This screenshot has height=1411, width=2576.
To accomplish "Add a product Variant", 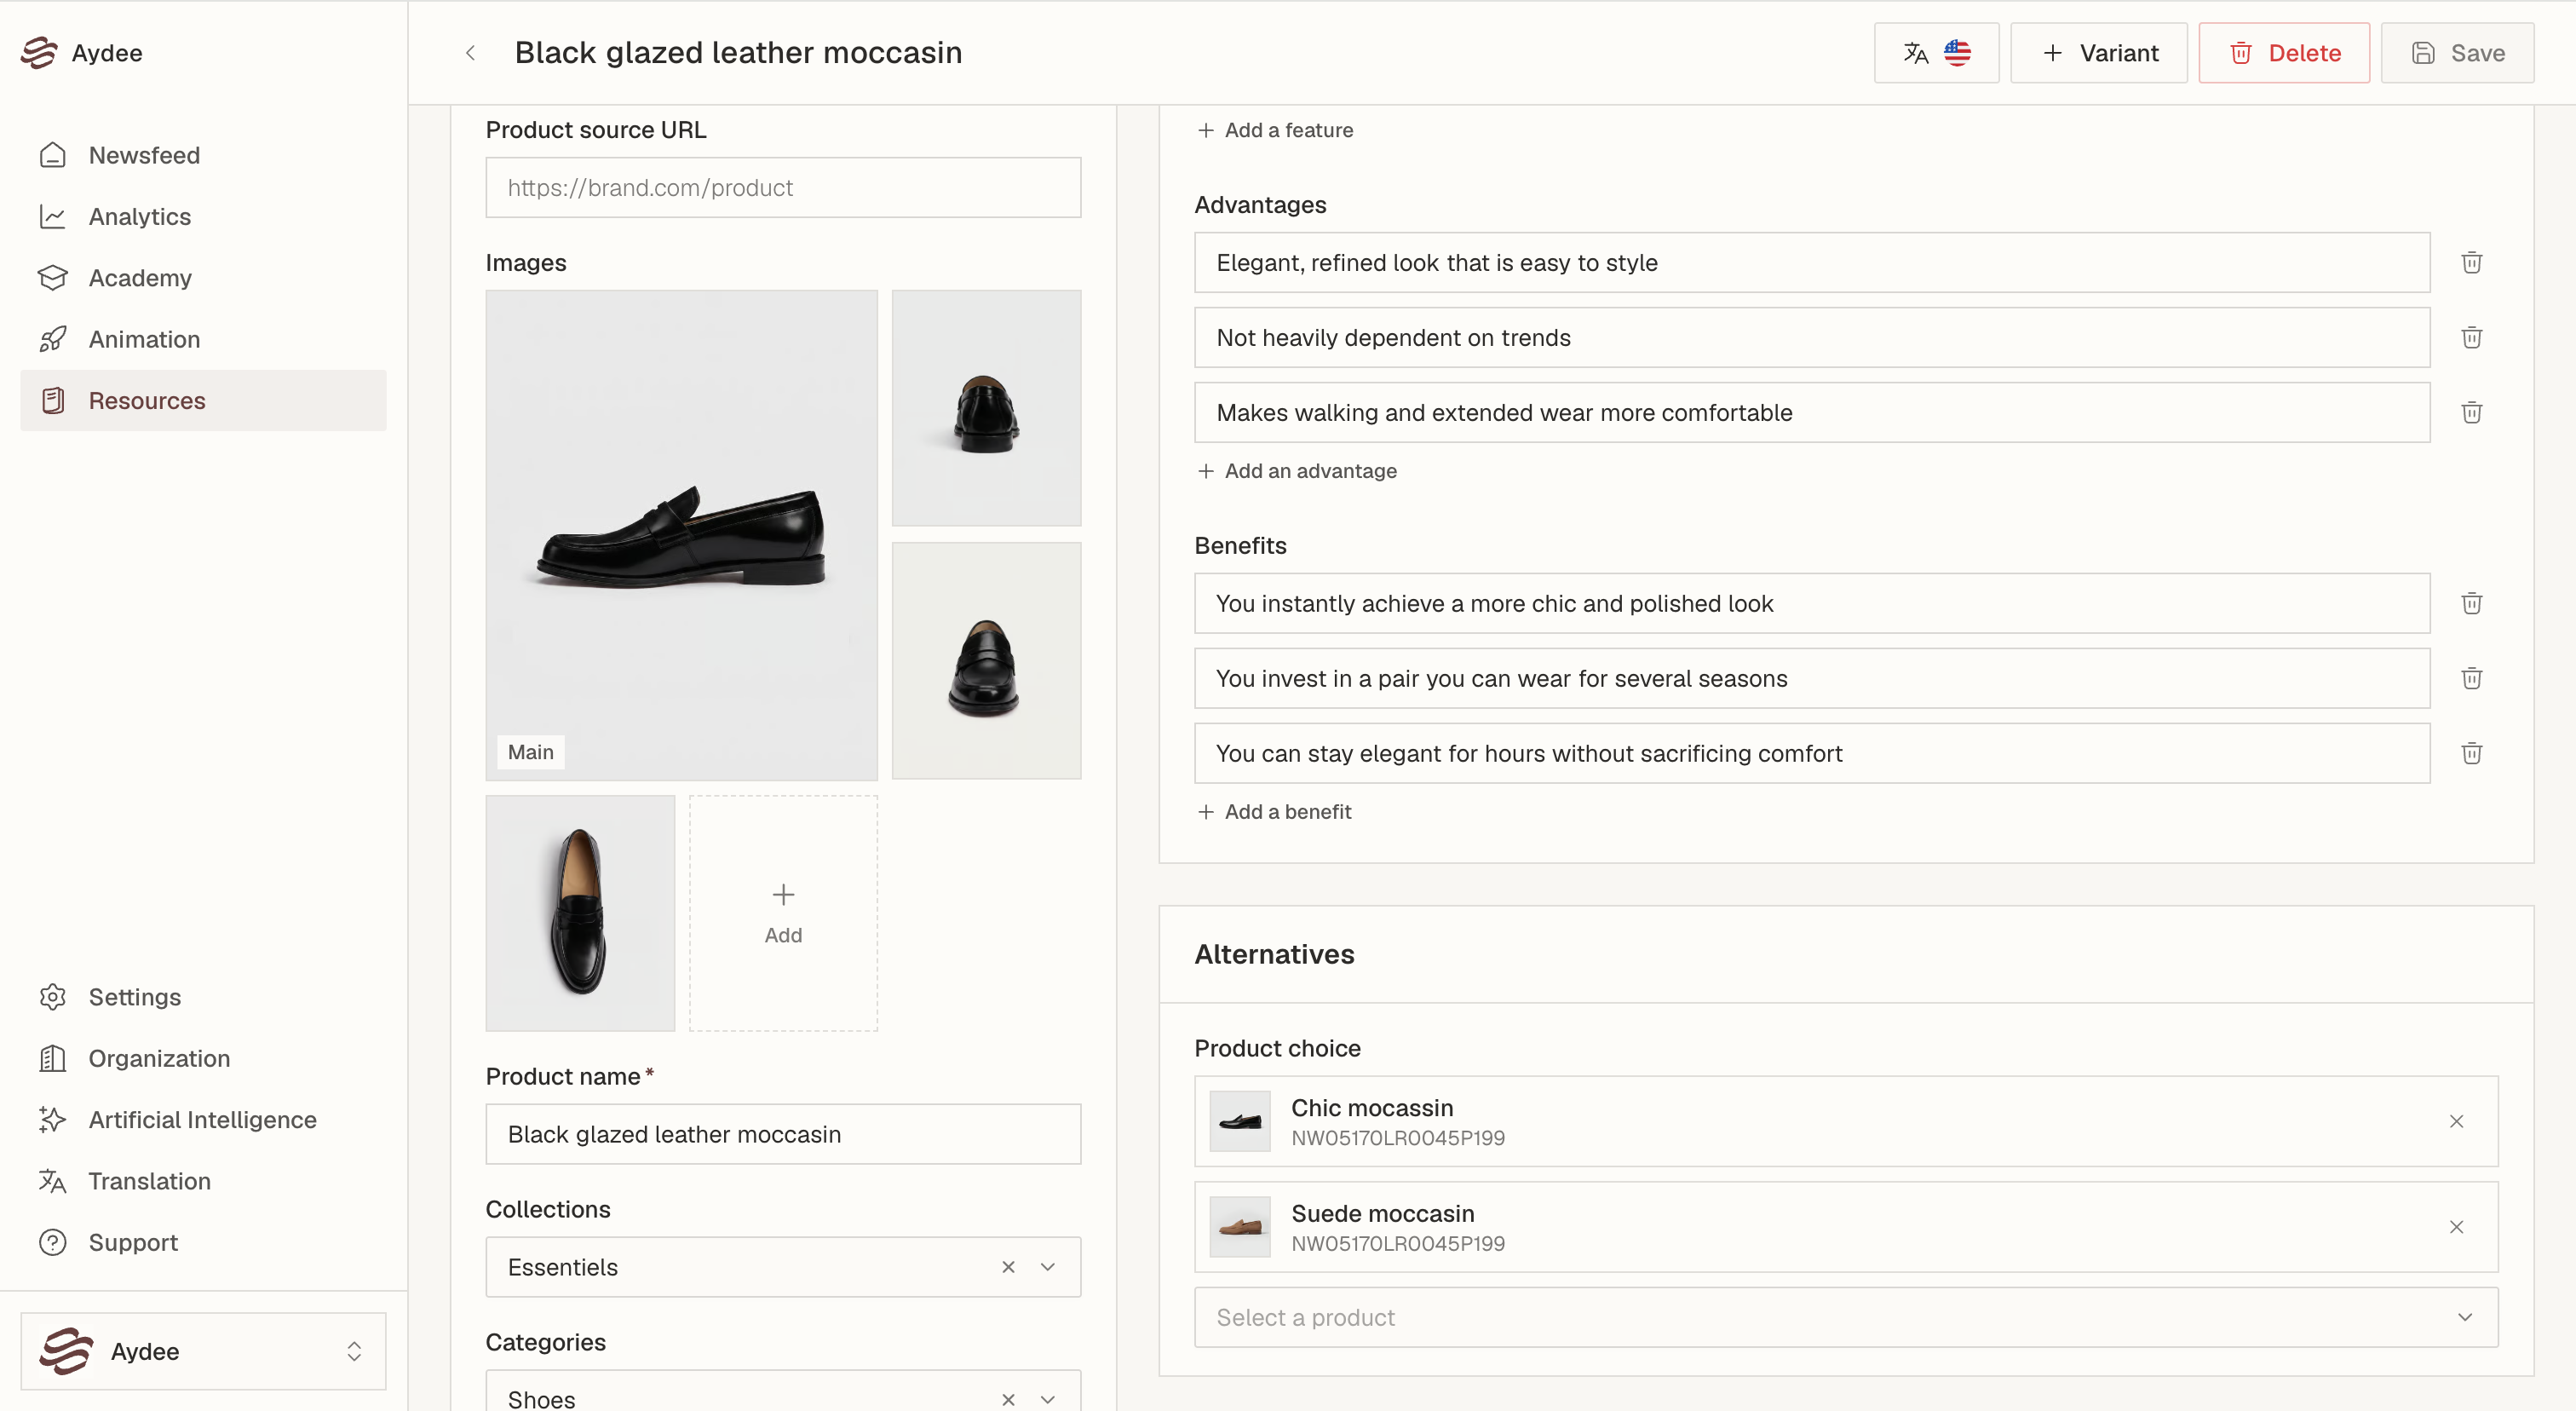I will click(x=2099, y=53).
